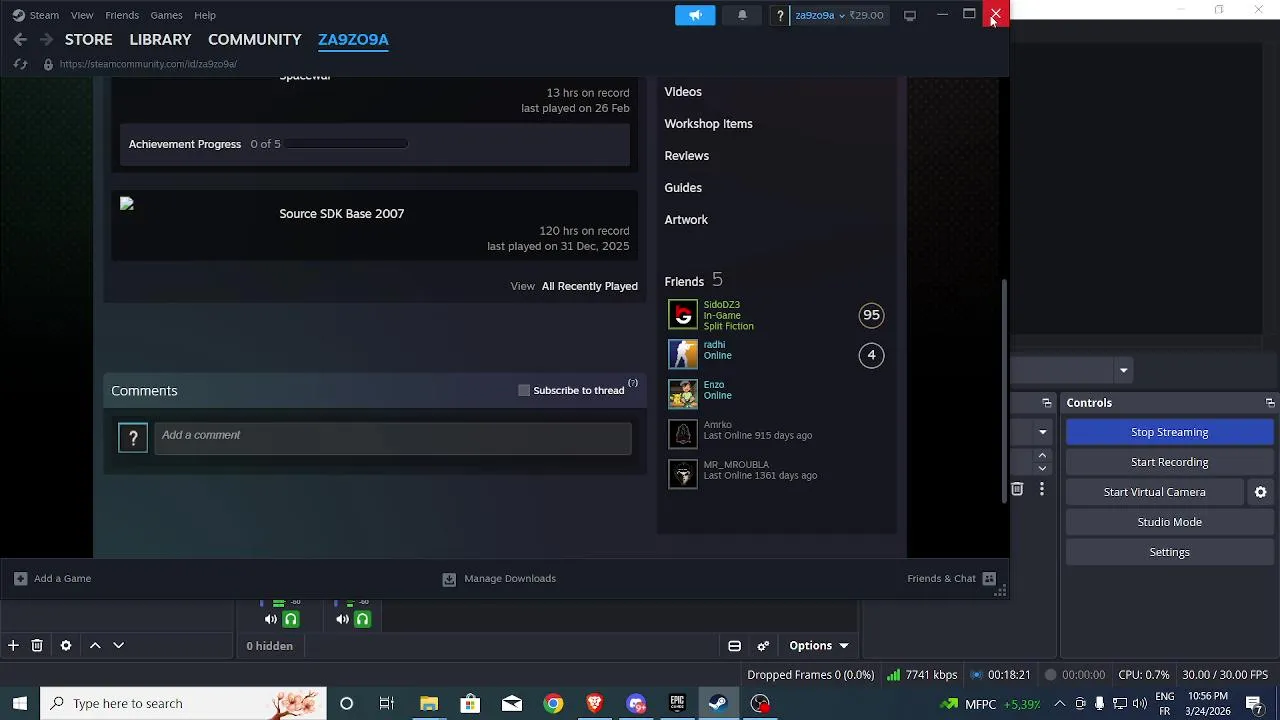Open the View menu
Screen dimensions: 1280x720
tap(82, 15)
